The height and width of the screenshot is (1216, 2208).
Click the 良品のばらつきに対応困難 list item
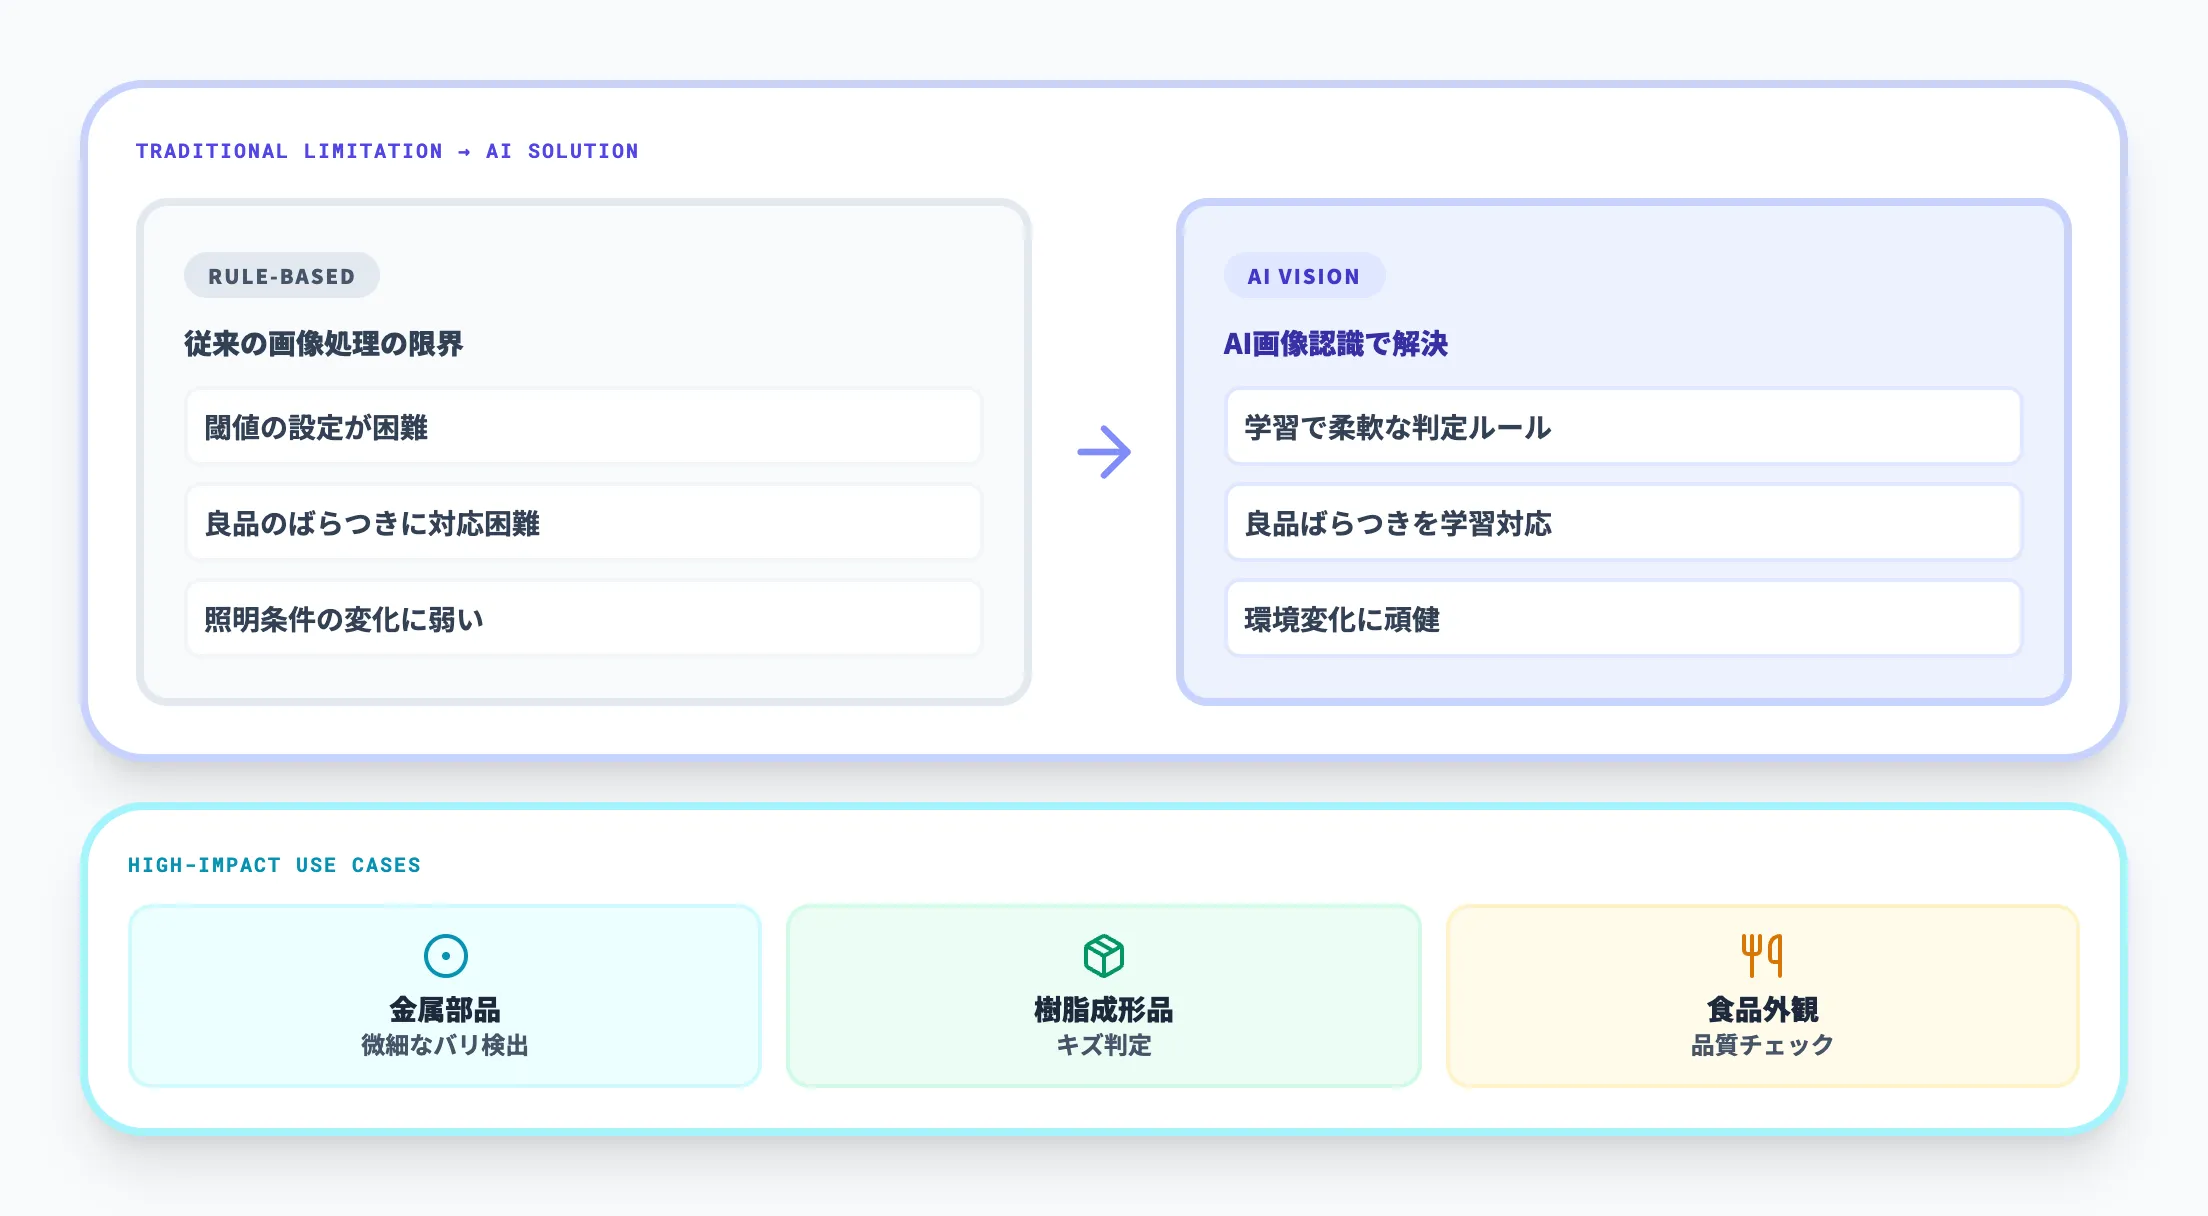click(583, 524)
